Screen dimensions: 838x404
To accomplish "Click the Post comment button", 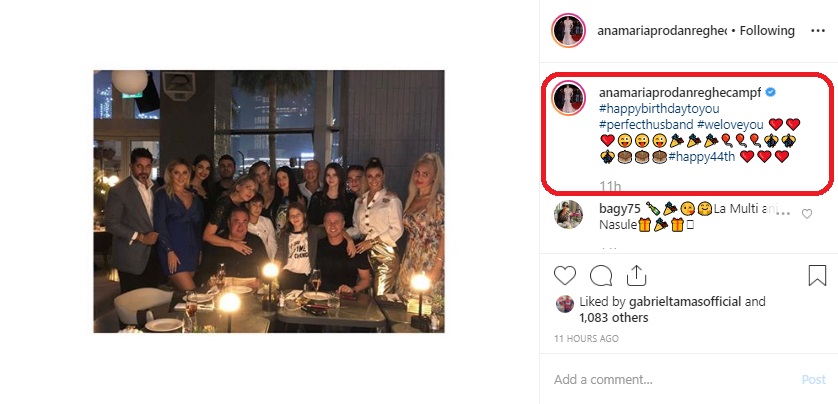I will click(814, 380).
